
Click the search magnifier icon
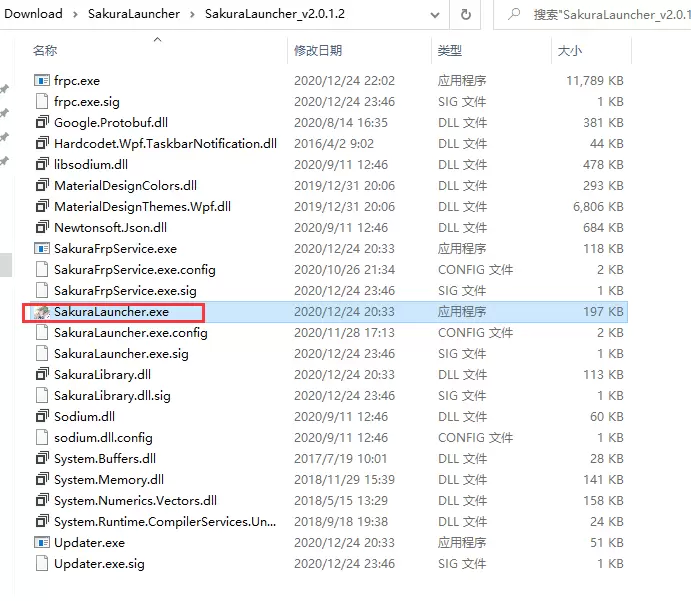click(513, 15)
